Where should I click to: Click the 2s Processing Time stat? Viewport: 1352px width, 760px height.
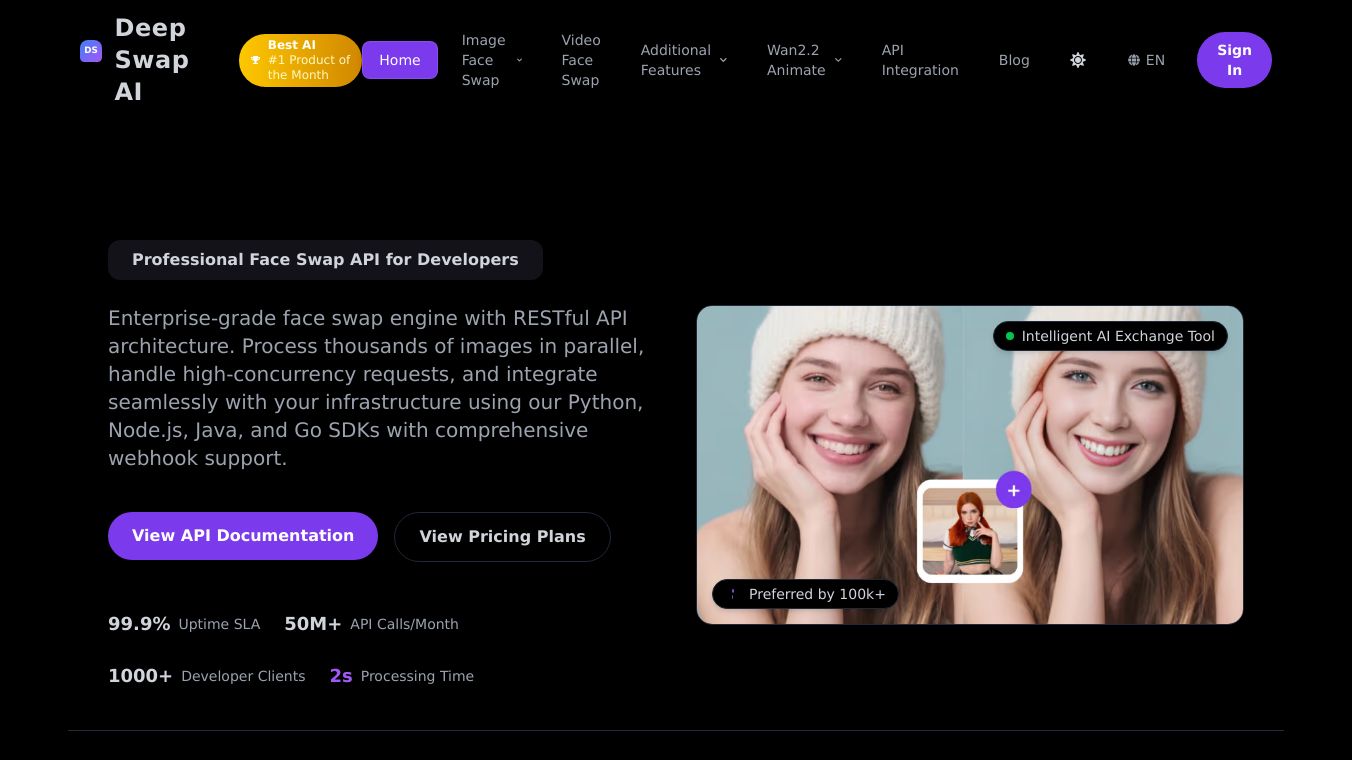(x=402, y=676)
